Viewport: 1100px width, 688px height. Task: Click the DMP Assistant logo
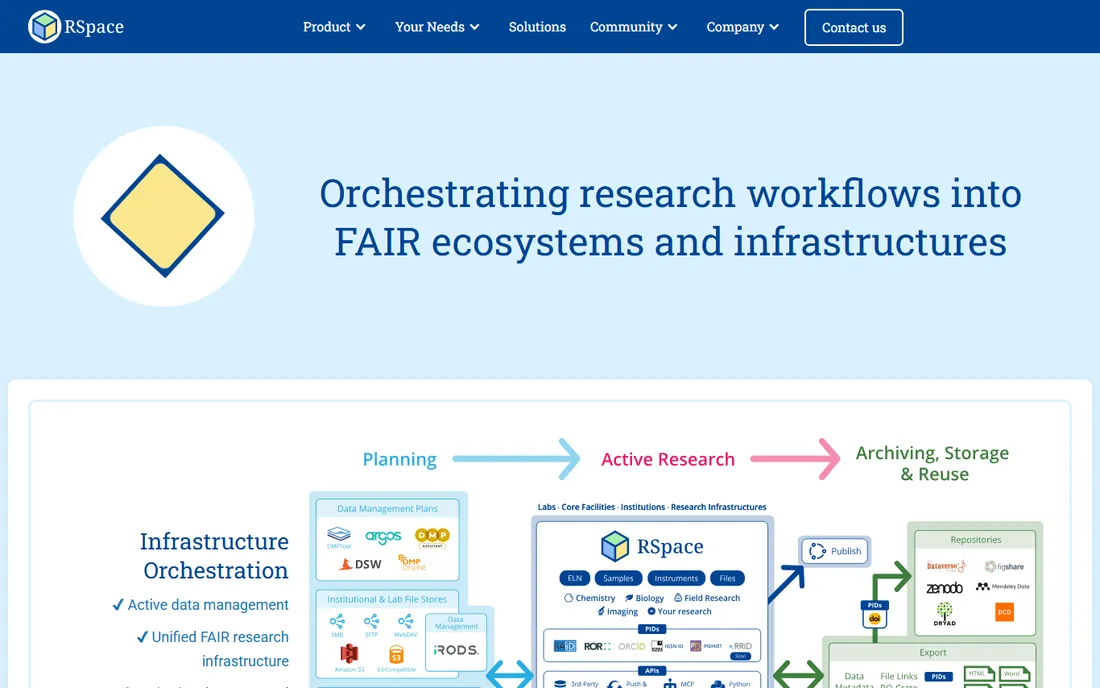pyautogui.click(x=432, y=538)
